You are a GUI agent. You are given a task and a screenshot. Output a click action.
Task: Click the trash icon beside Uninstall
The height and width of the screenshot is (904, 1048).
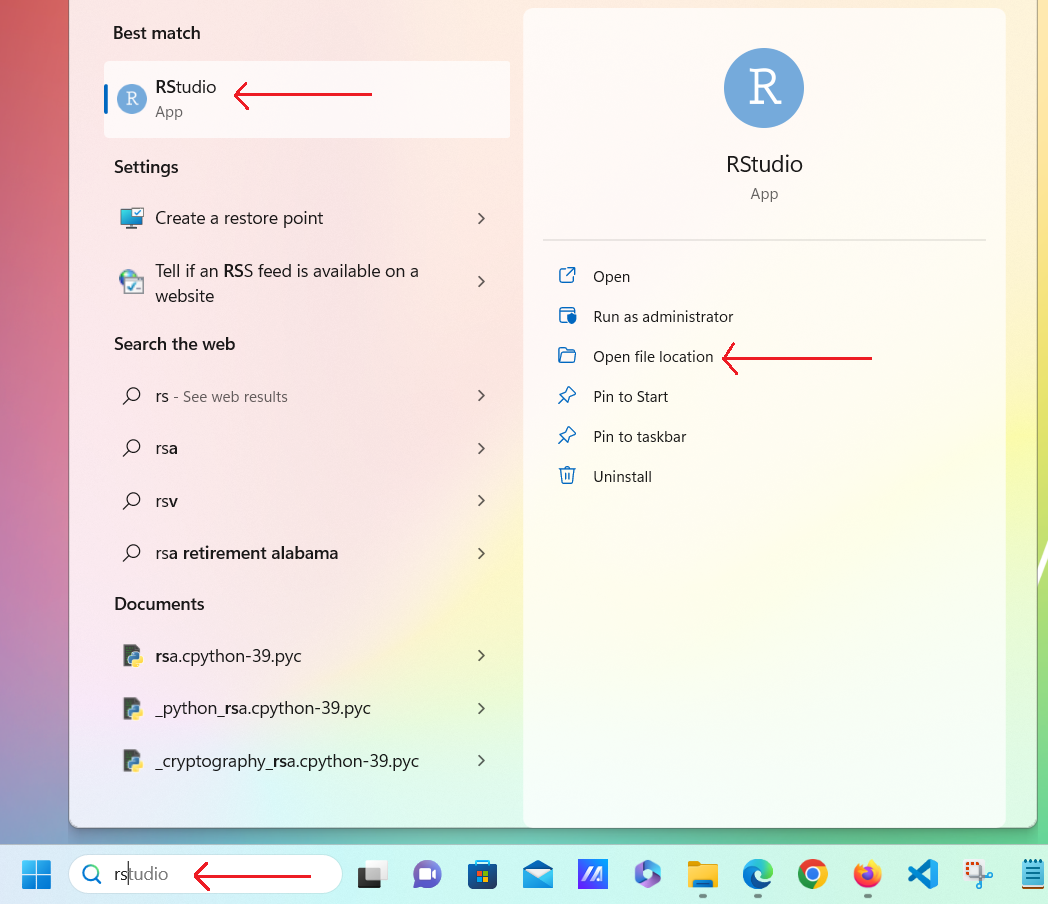coord(567,475)
